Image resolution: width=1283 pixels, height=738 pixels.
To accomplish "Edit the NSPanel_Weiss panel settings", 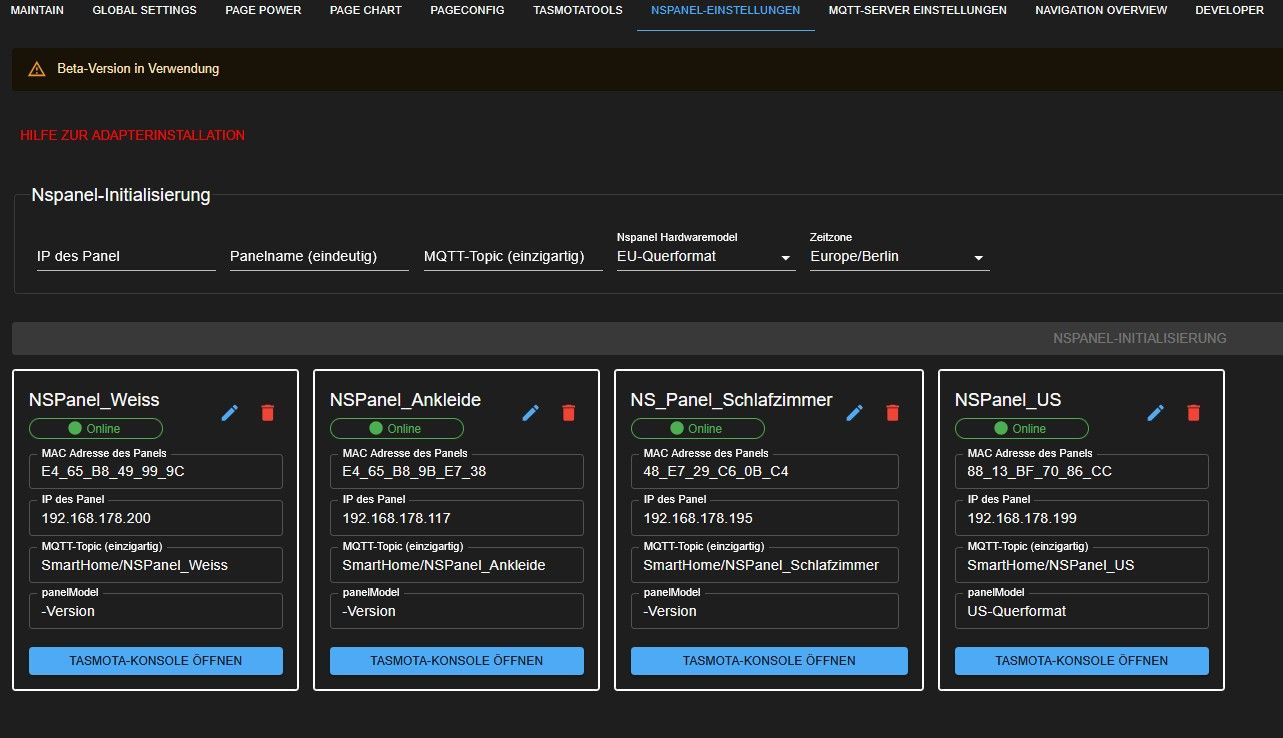I will click(x=229, y=412).
